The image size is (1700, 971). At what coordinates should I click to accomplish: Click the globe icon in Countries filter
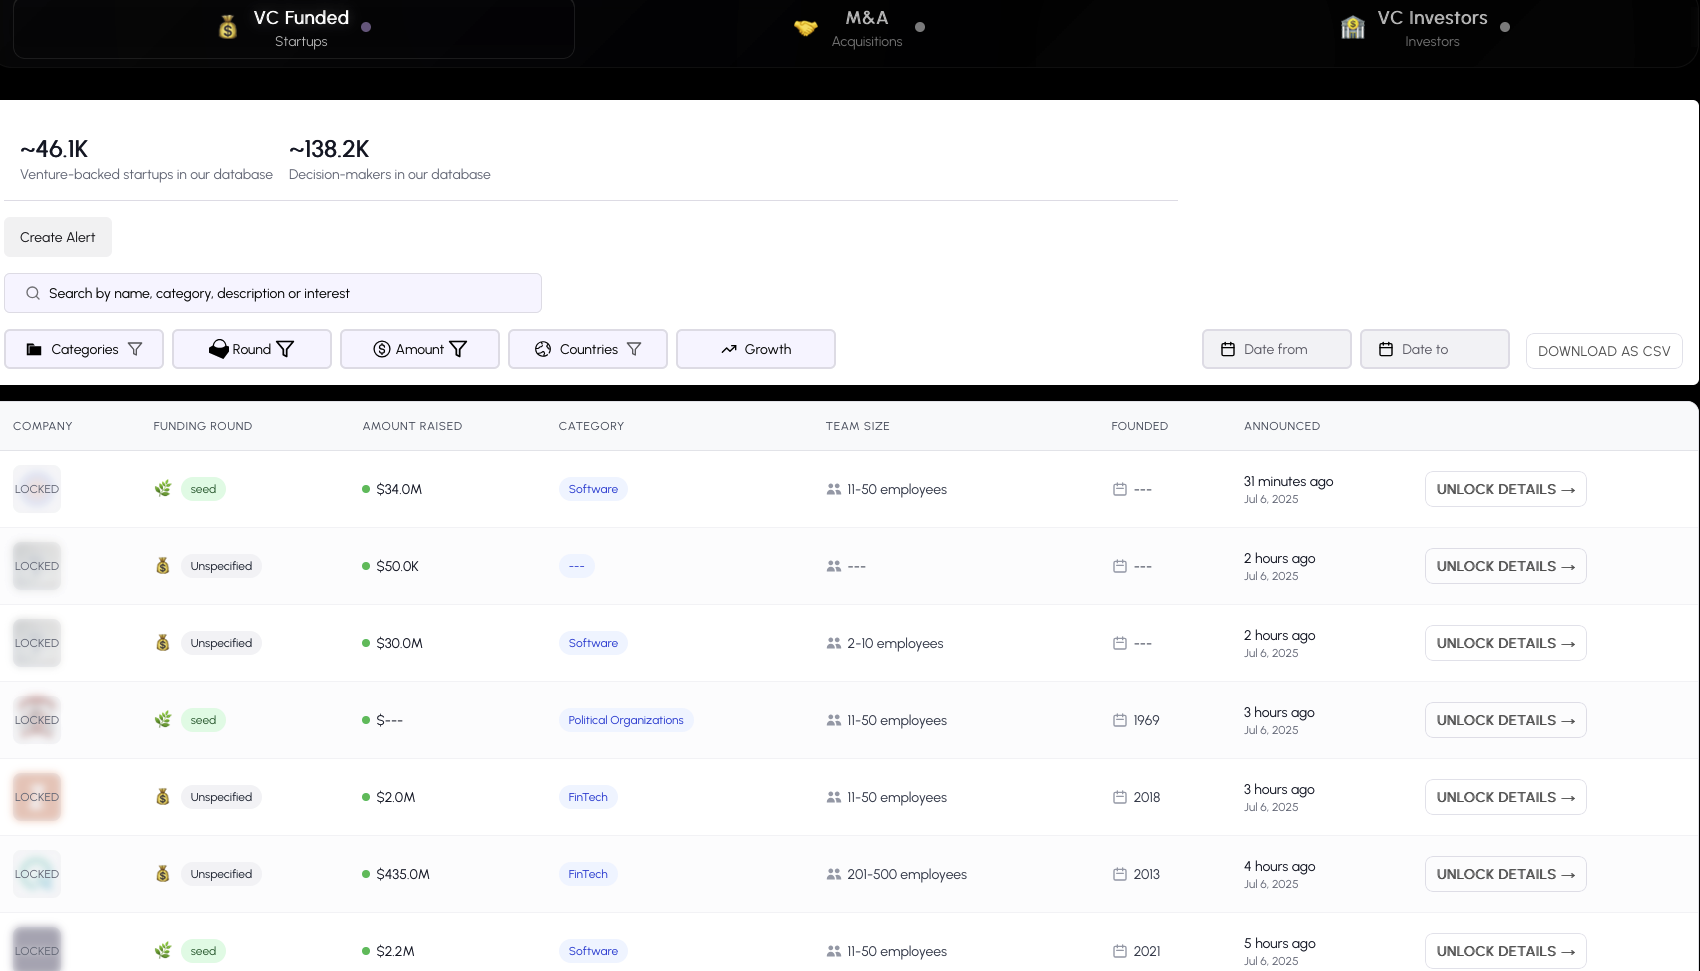tap(543, 349)
